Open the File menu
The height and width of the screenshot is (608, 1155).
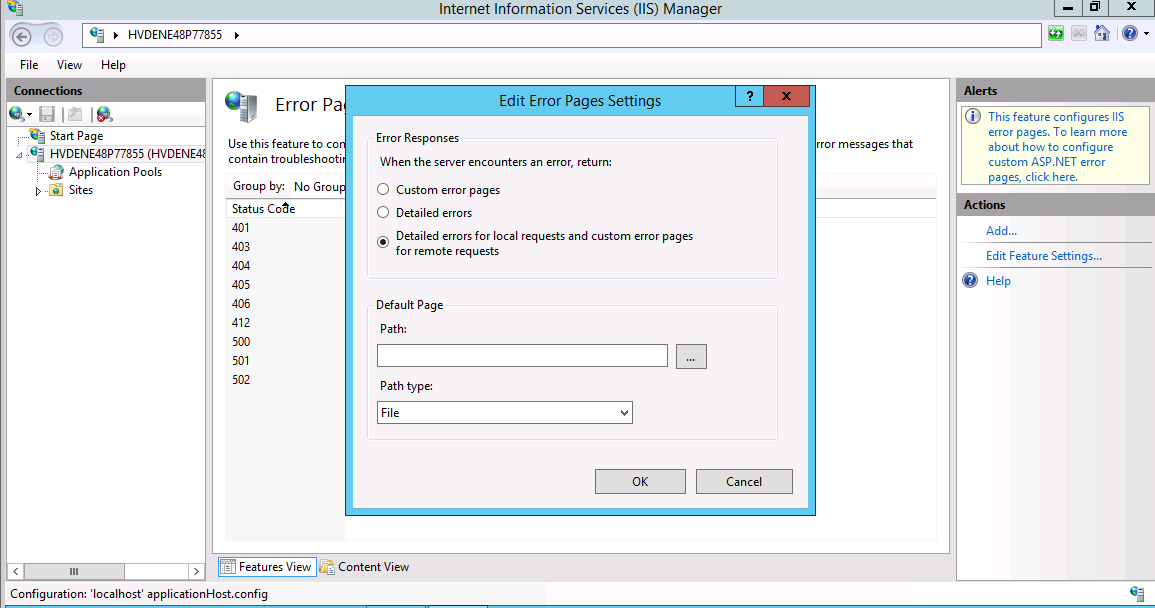click(29, 65)
